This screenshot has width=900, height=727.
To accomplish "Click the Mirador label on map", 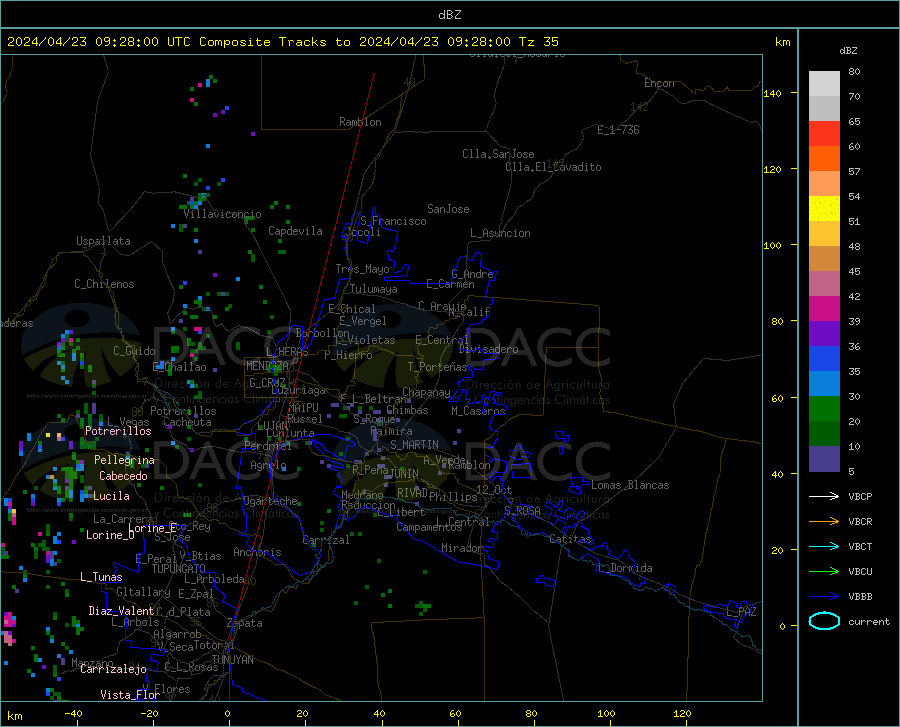I will click(462, 548).
